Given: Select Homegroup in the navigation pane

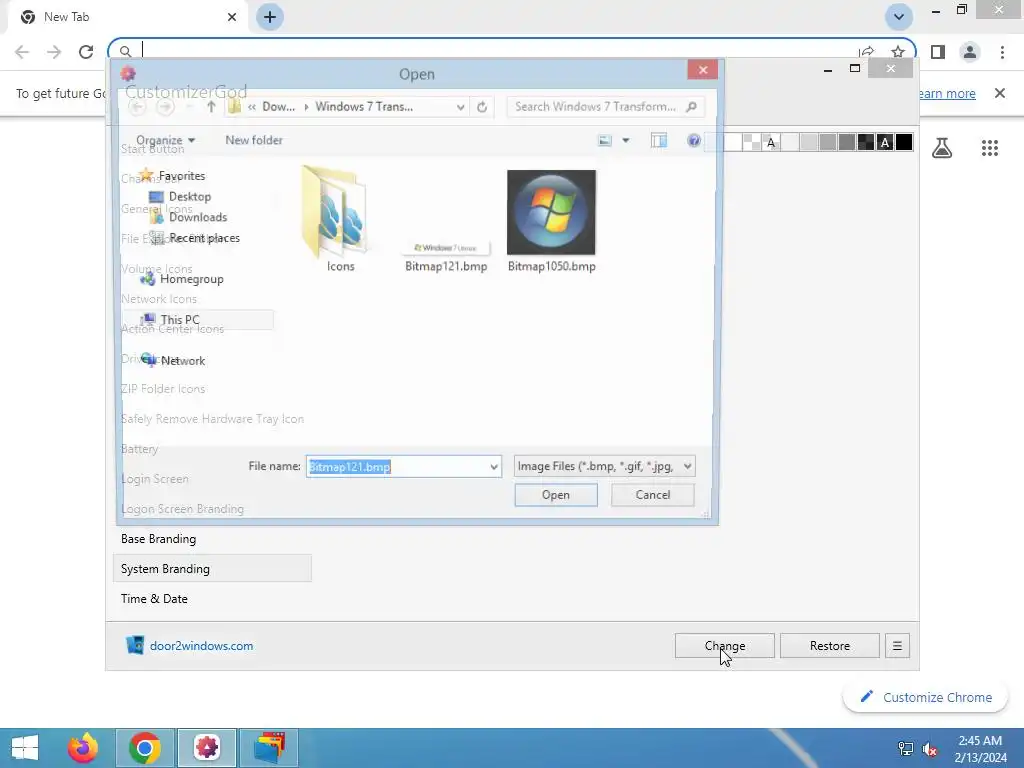Looking at the screenshot, I should 191,279.
